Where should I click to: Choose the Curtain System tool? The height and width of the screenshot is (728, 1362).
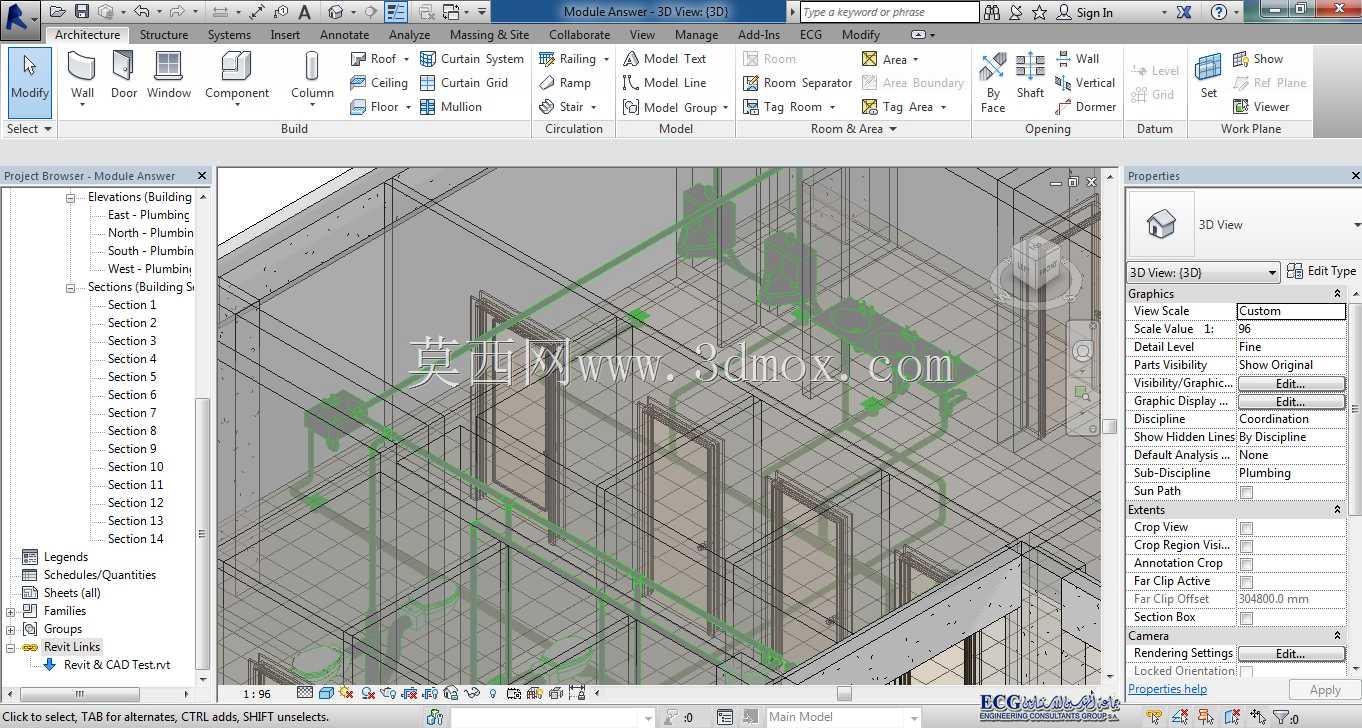click(472, 59)
